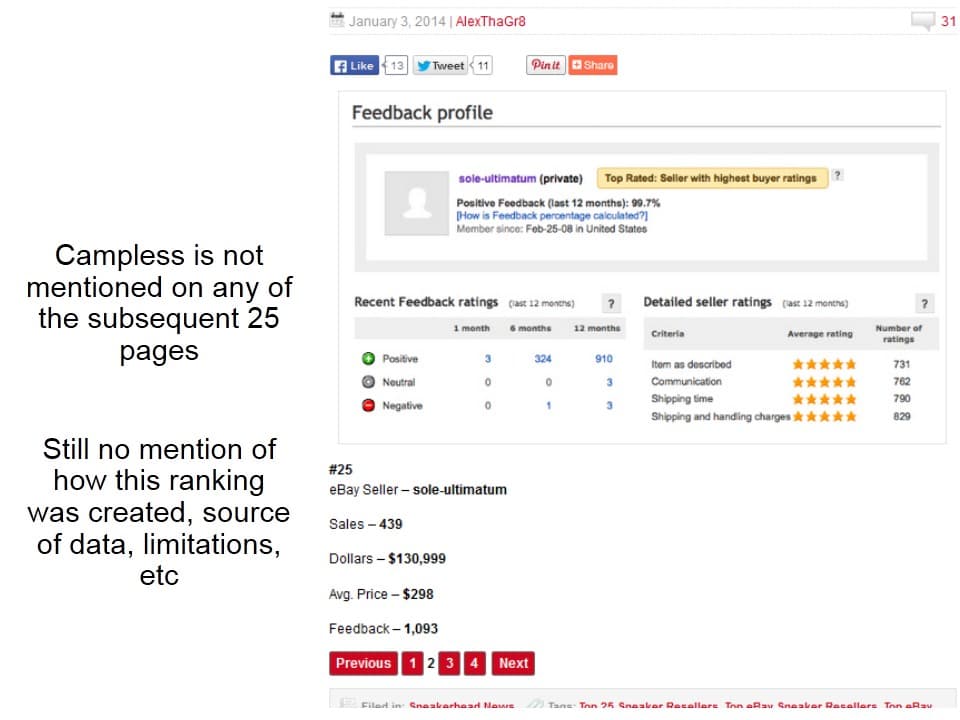Click the Twitter Tweet button

point(441,66)
